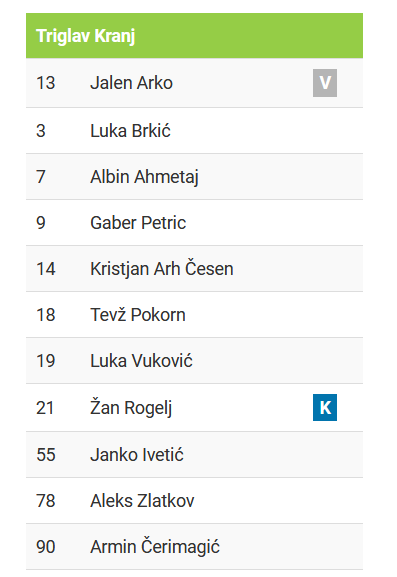Open Armin Čerimagić's player entry
Screen dimensions: 397x577
tap(155, 546)
